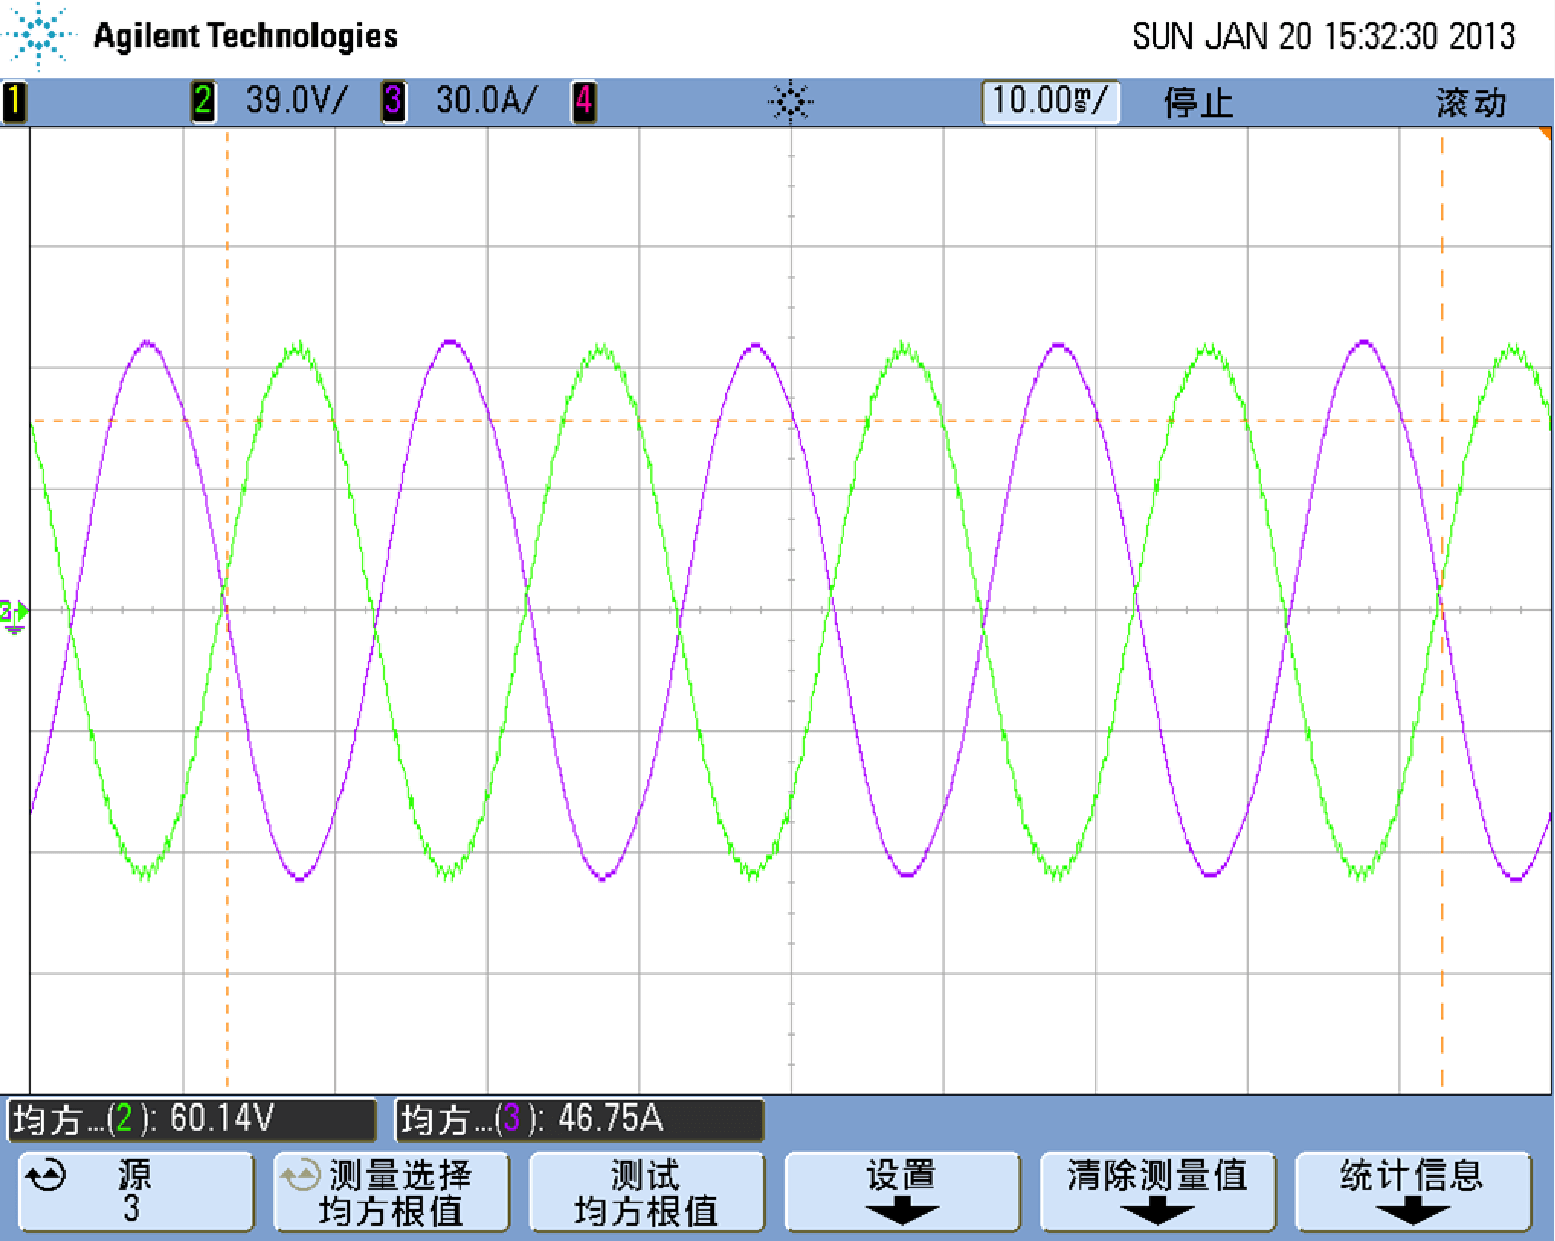
Task: Click orange trigger level marker at top right
Action: [x=1546, y=133]
